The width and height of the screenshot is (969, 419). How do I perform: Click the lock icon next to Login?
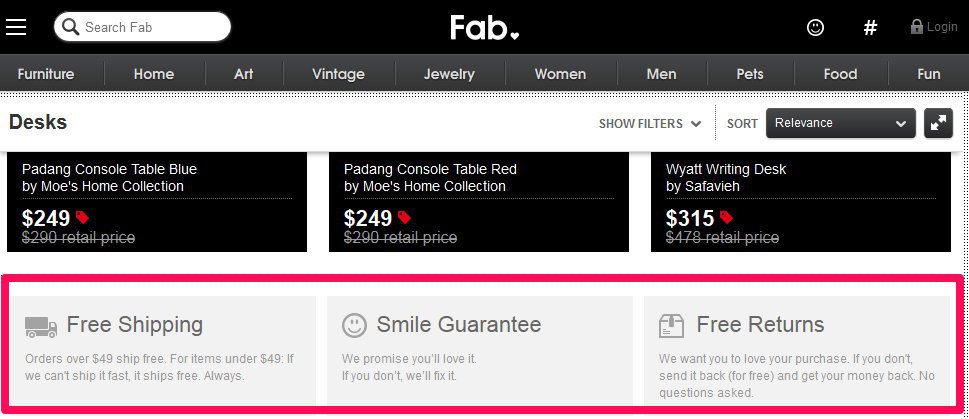tap(916, 27)
